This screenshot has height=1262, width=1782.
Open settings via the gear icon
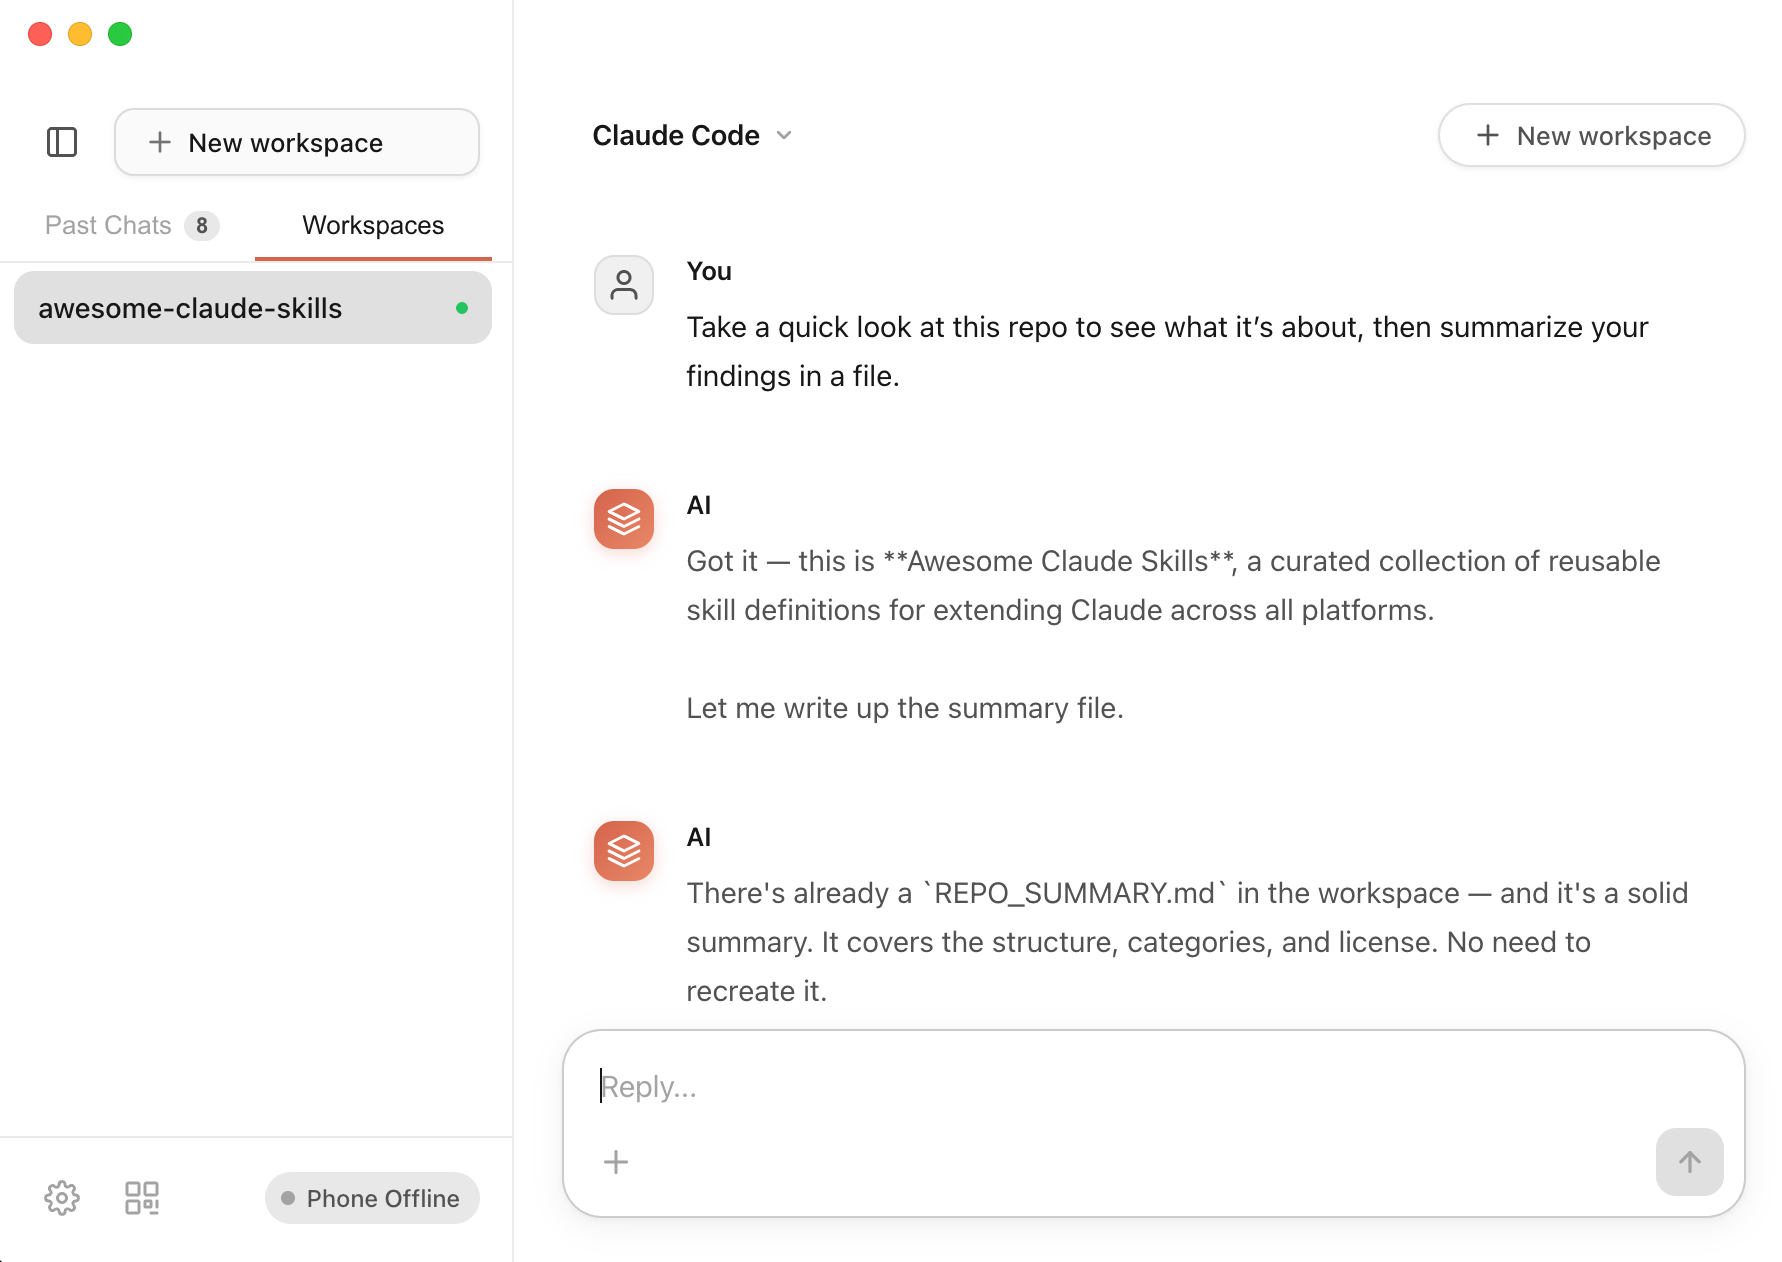click(x=62, y=1198)
